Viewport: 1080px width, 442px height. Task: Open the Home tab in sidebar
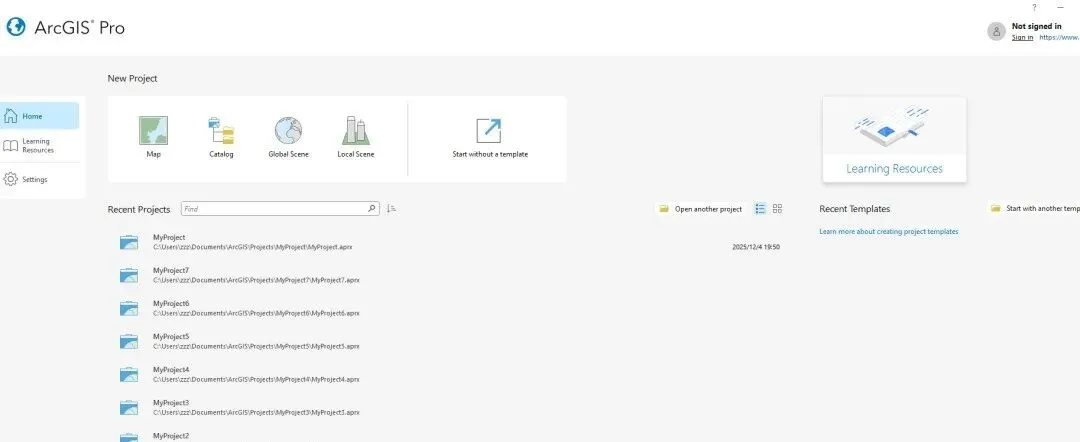tap(39, 116)
